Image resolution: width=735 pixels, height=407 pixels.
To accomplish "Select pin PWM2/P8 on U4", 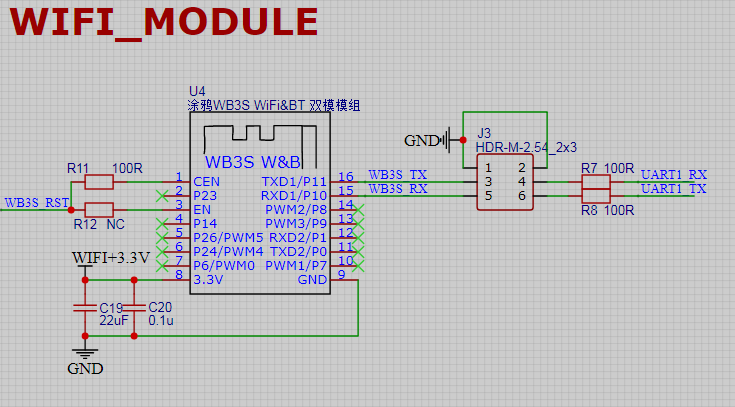I will [296, 210].
